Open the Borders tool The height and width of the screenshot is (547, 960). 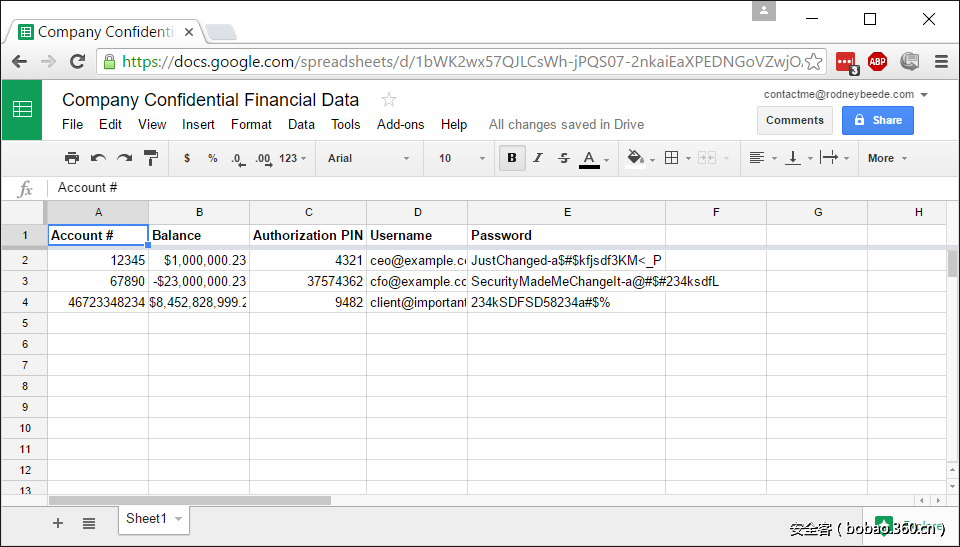(x=672, y=158)
